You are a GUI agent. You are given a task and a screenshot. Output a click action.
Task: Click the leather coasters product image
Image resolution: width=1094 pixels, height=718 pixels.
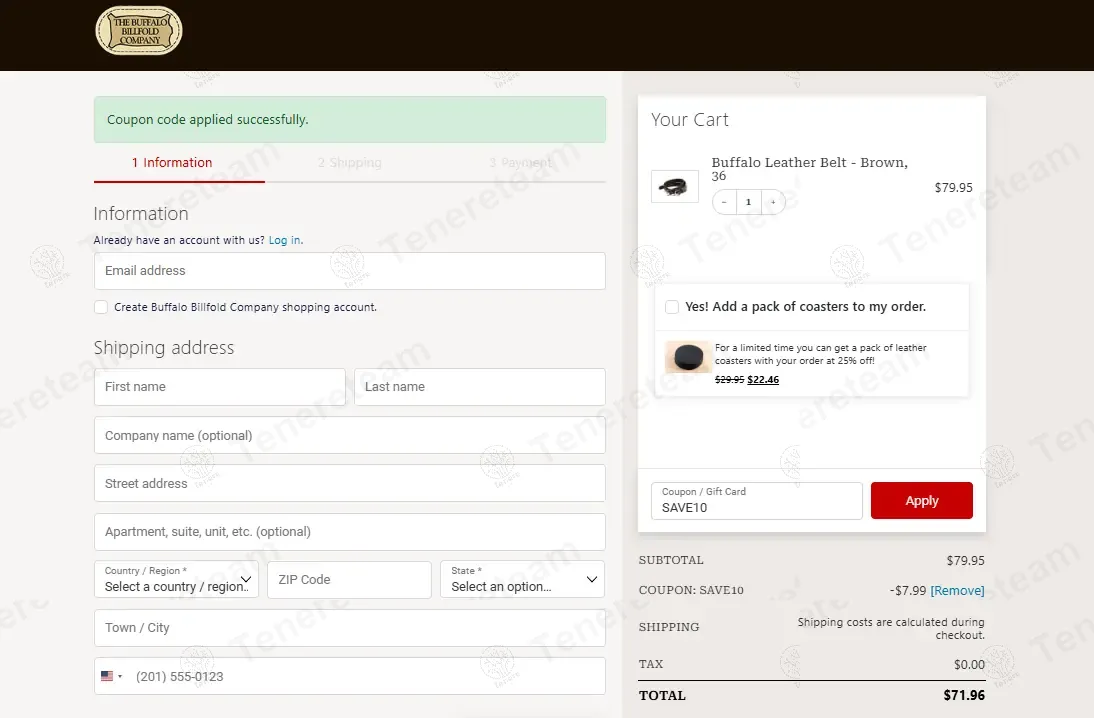[688, 357]
